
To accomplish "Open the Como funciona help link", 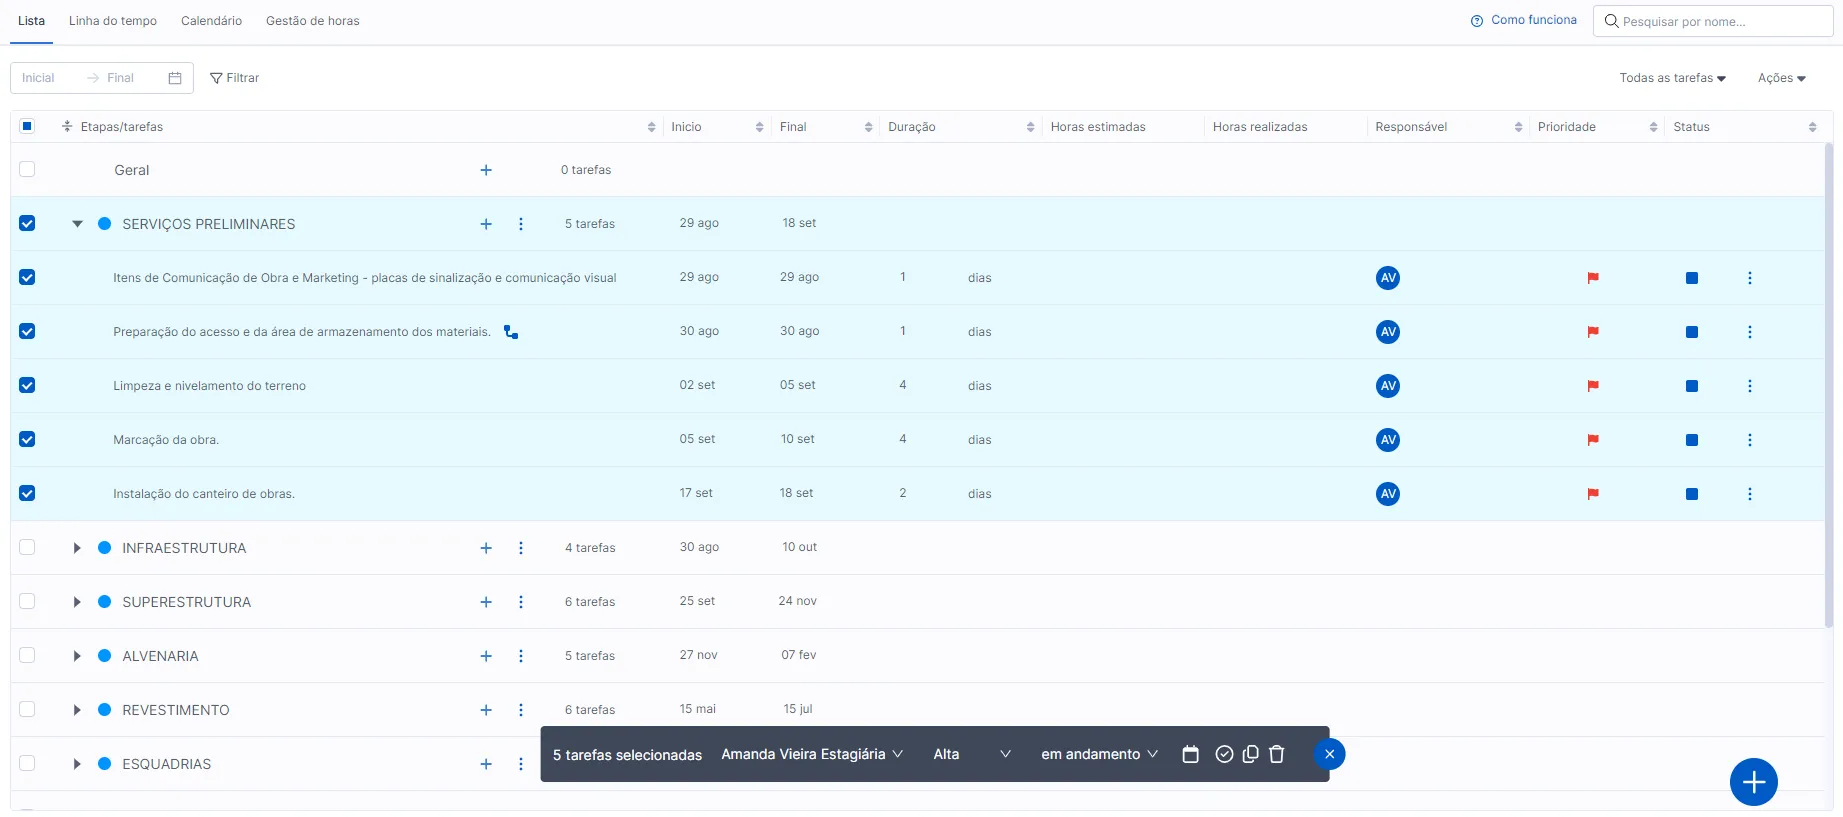I will pos(1524,20).
